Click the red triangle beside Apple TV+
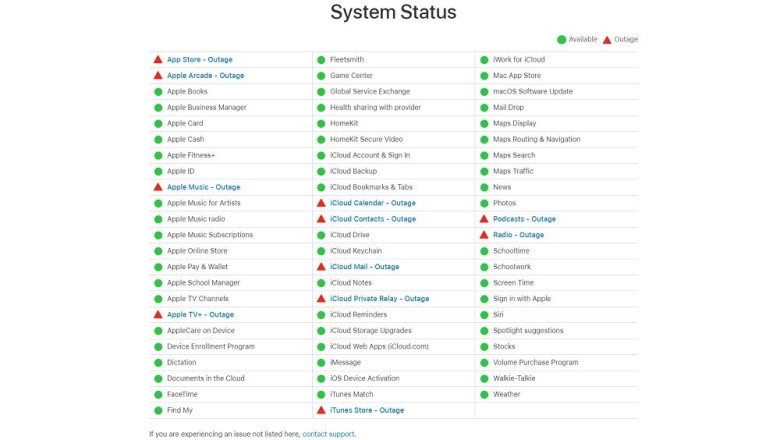Screen dimensions: 780x440 (x=158, y=315)
